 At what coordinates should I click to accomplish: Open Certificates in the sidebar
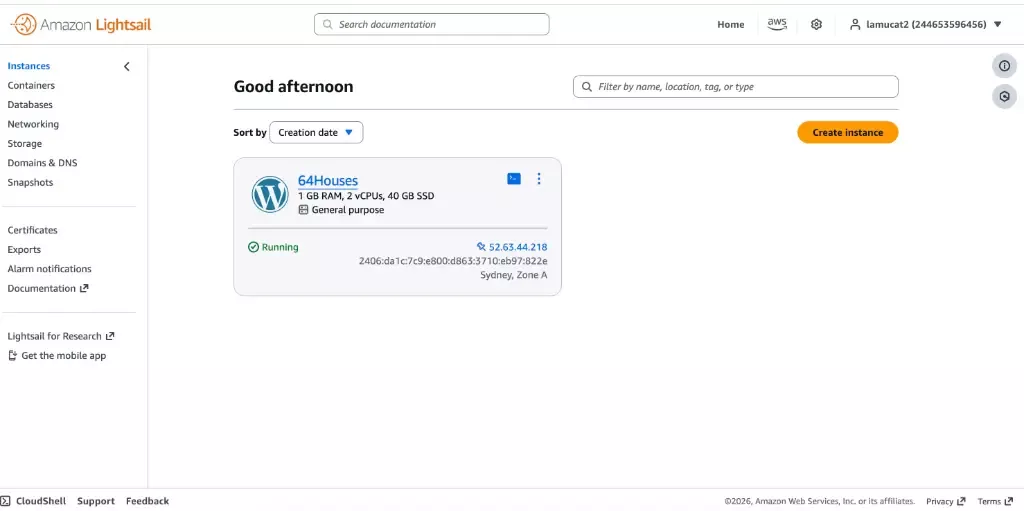pos(33,230)
